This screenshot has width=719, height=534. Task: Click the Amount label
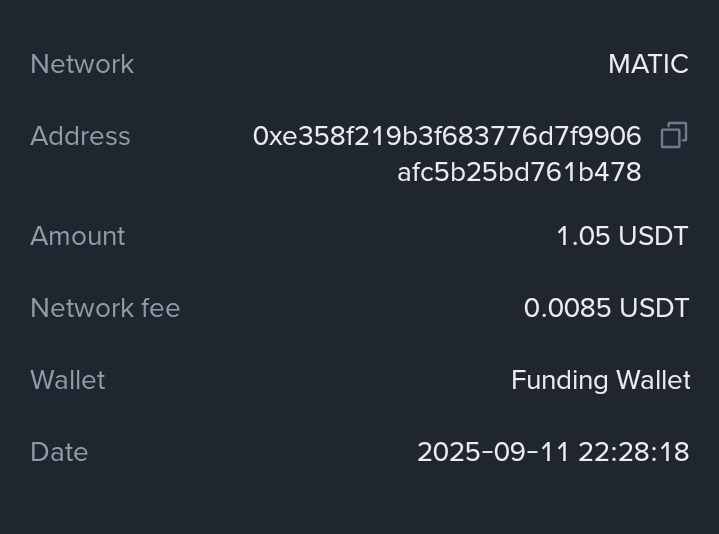pyautogui.click(x=78, y=236)
